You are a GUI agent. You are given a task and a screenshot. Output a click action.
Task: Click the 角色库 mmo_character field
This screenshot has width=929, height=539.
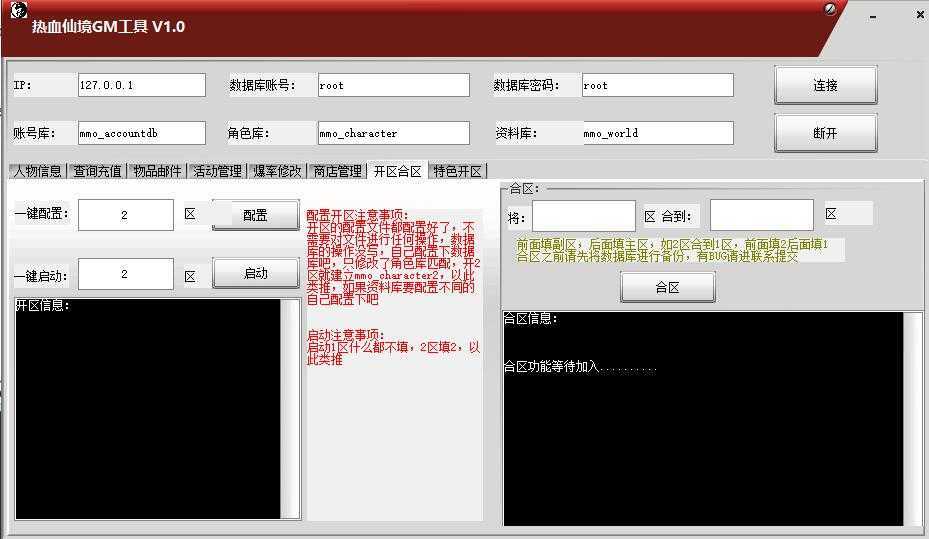[393, 133]
